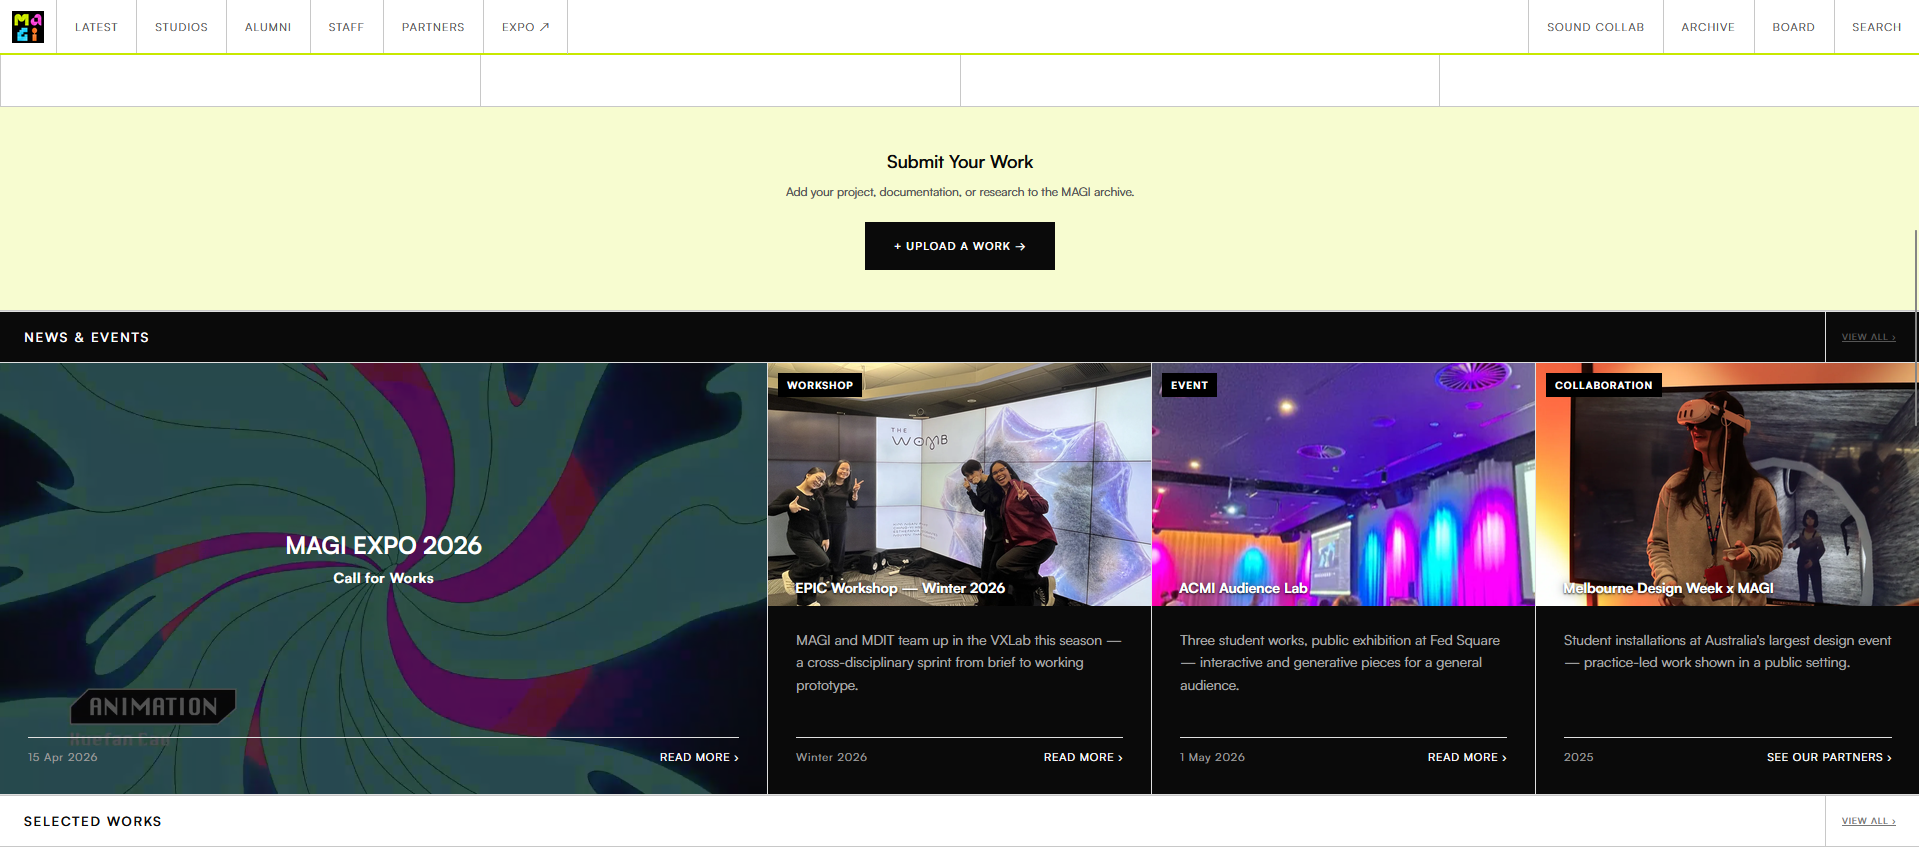Go to the ALUMNI section
Screen dimensions: 1919x864
pos(268,27)
